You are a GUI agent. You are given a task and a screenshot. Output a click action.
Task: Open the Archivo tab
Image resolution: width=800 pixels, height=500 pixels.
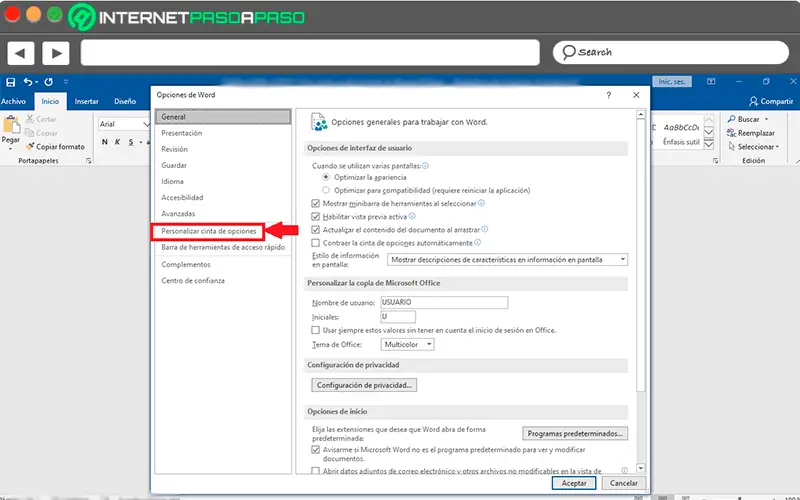click(13, 101)
